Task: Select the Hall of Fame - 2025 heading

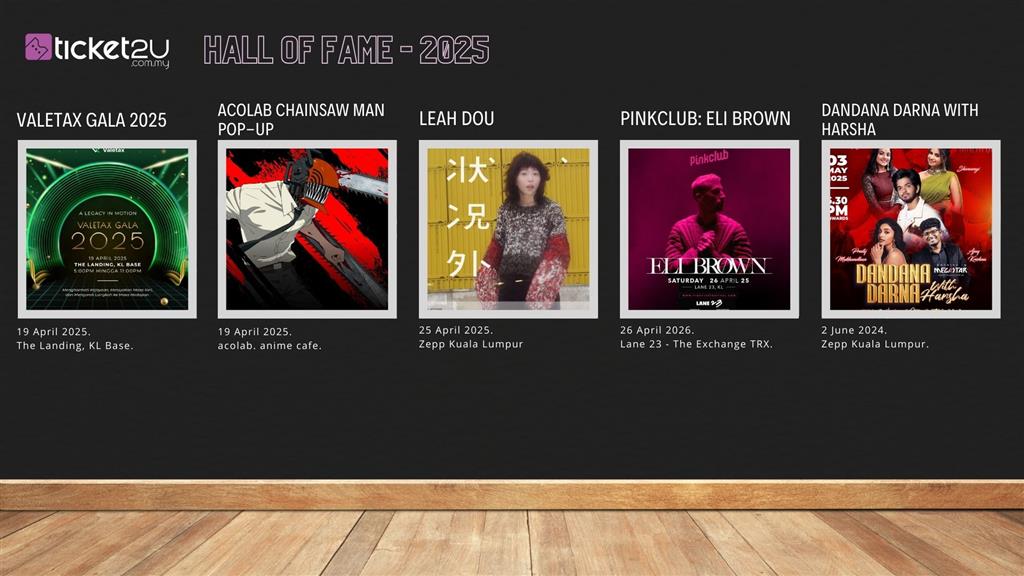Action: (346, 49)
